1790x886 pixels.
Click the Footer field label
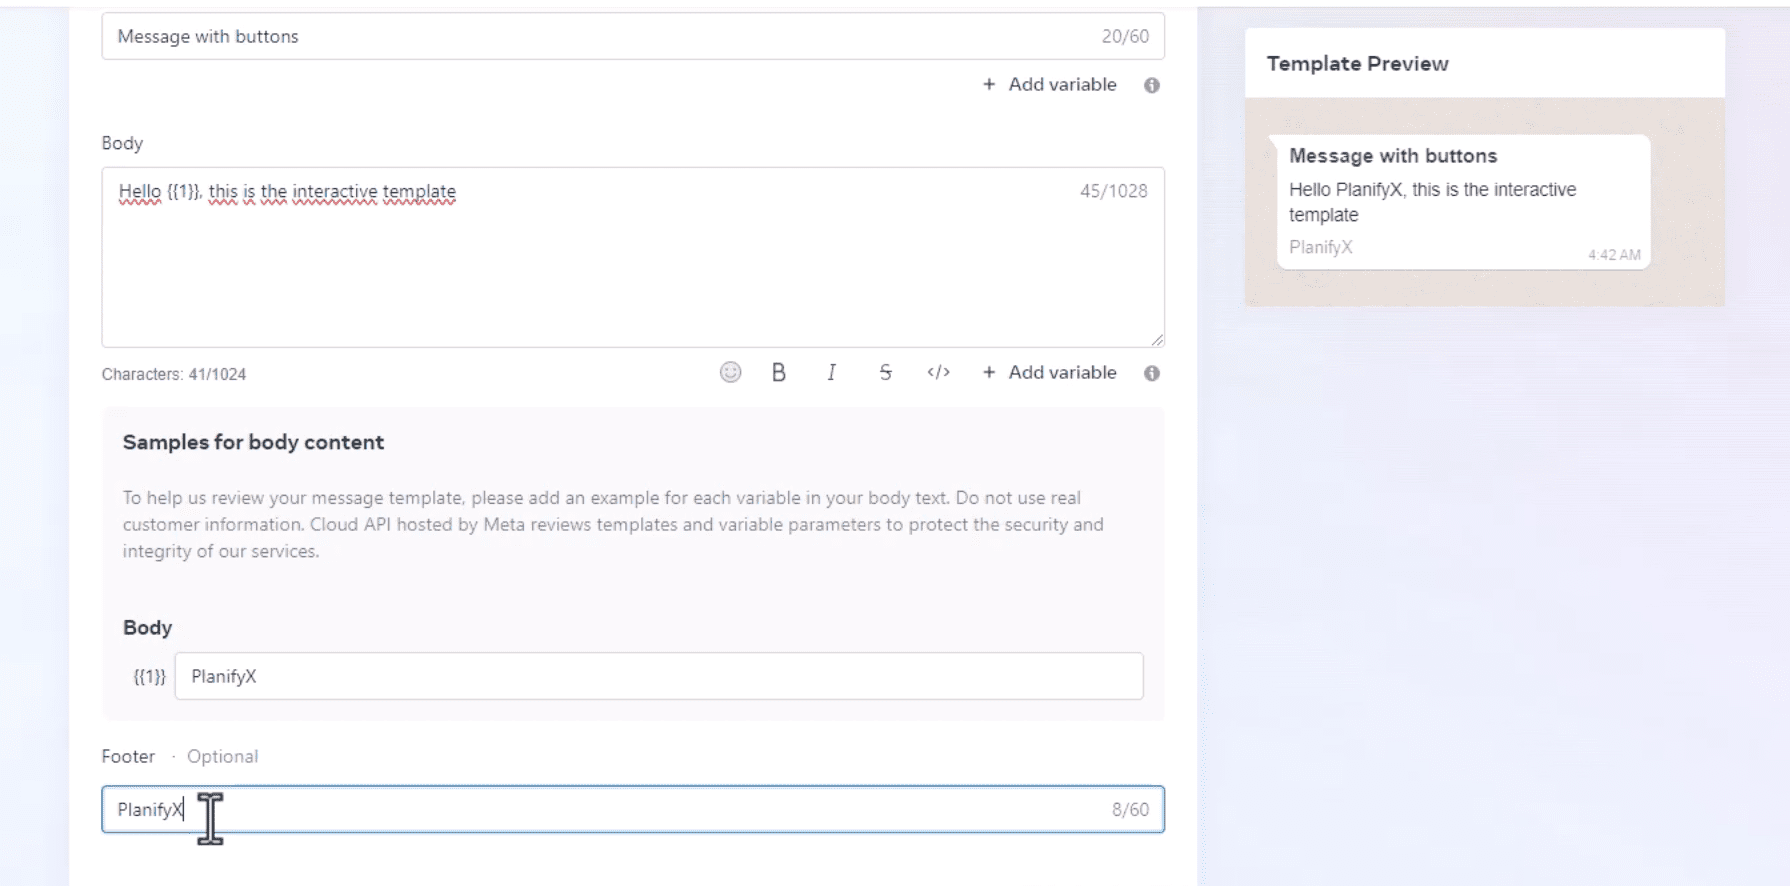(x=128, y=757)
